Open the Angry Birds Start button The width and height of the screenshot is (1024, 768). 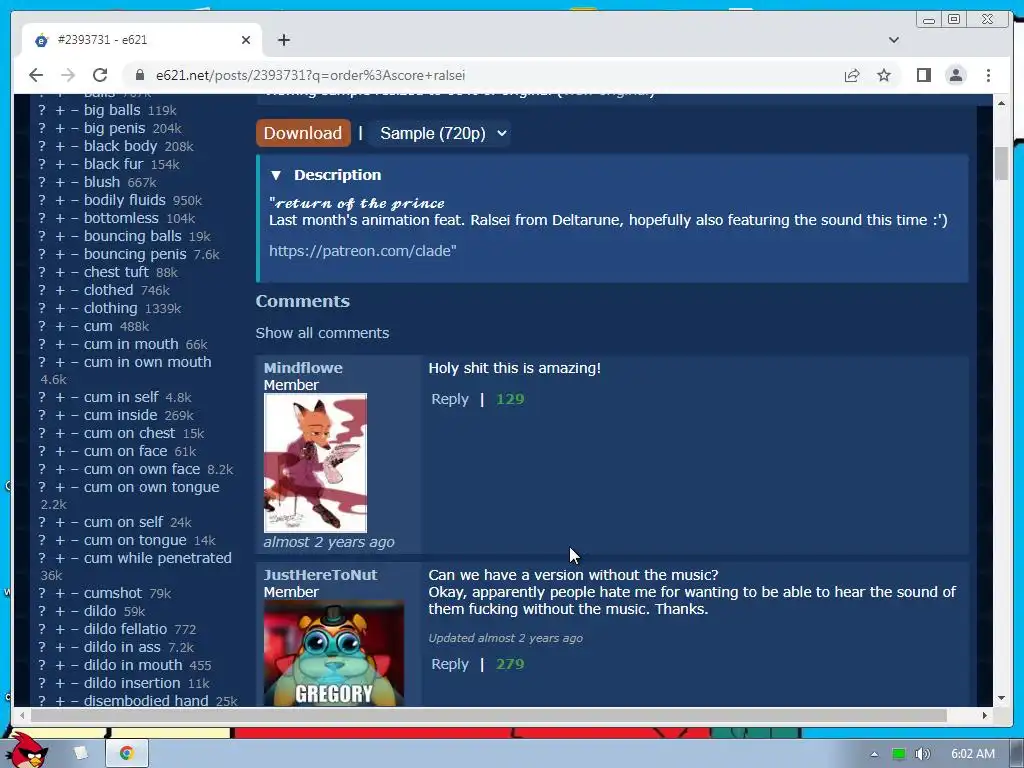pos(26,751)
